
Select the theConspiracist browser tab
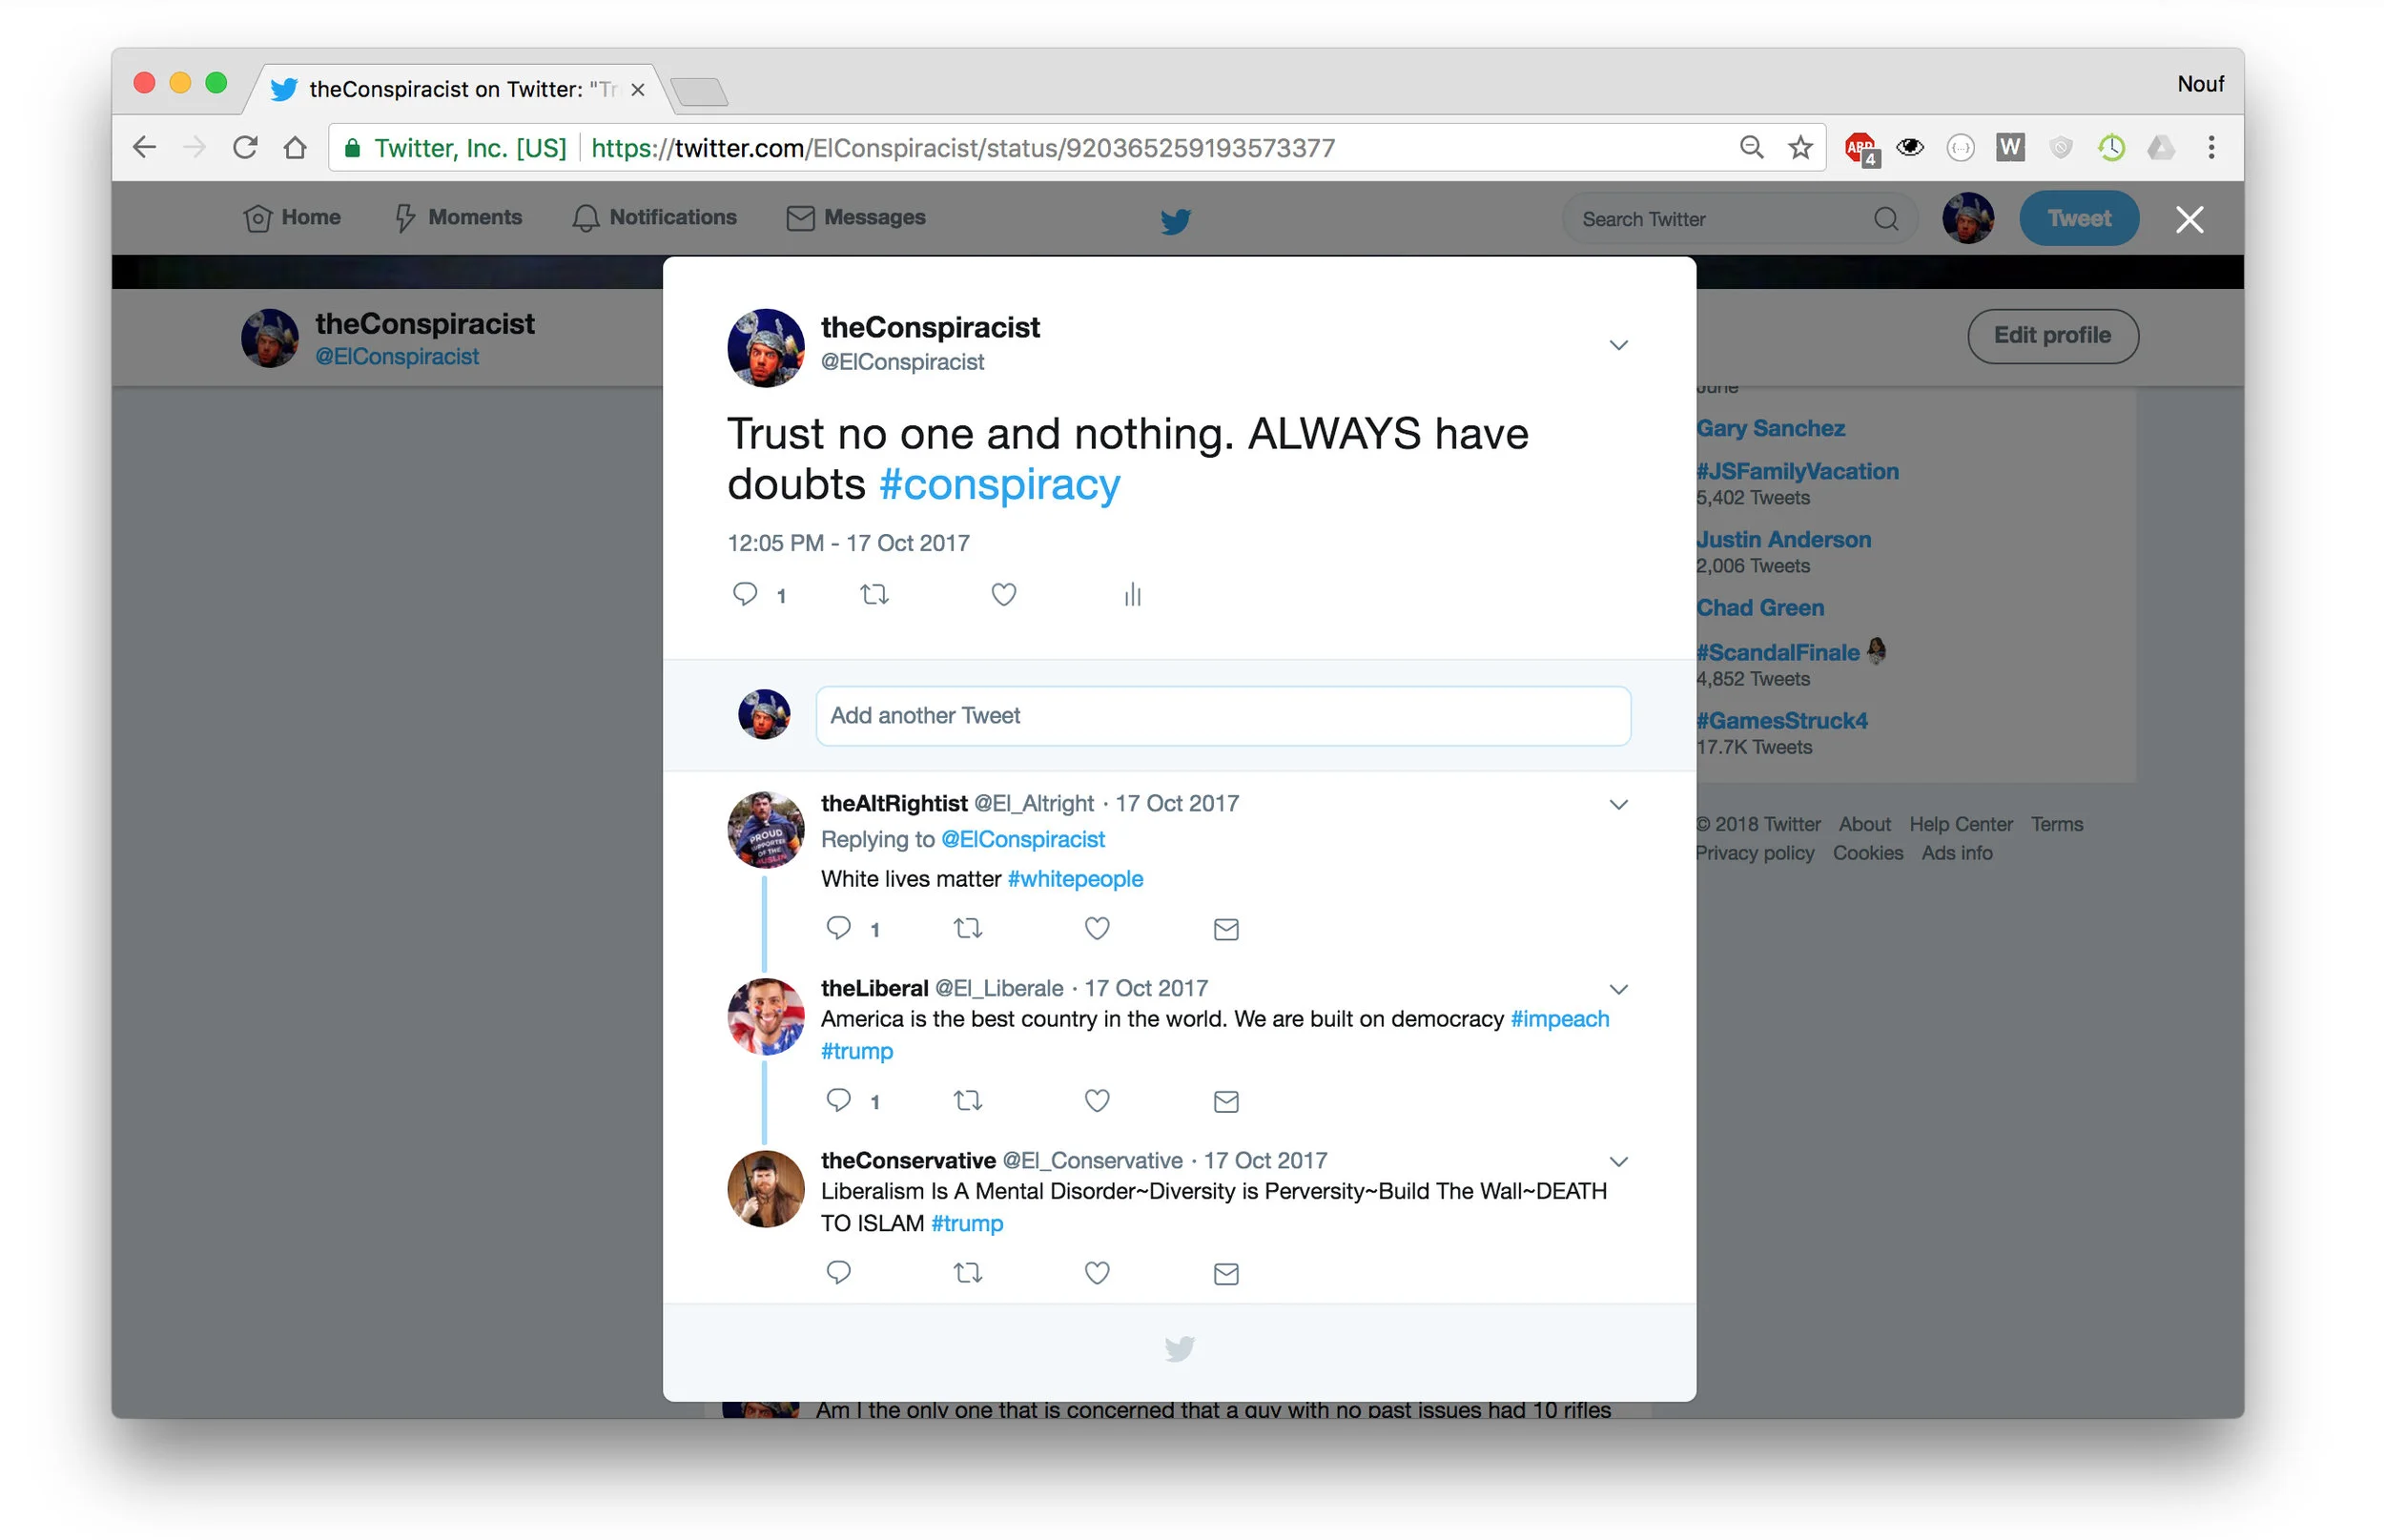tap(460, 89)
